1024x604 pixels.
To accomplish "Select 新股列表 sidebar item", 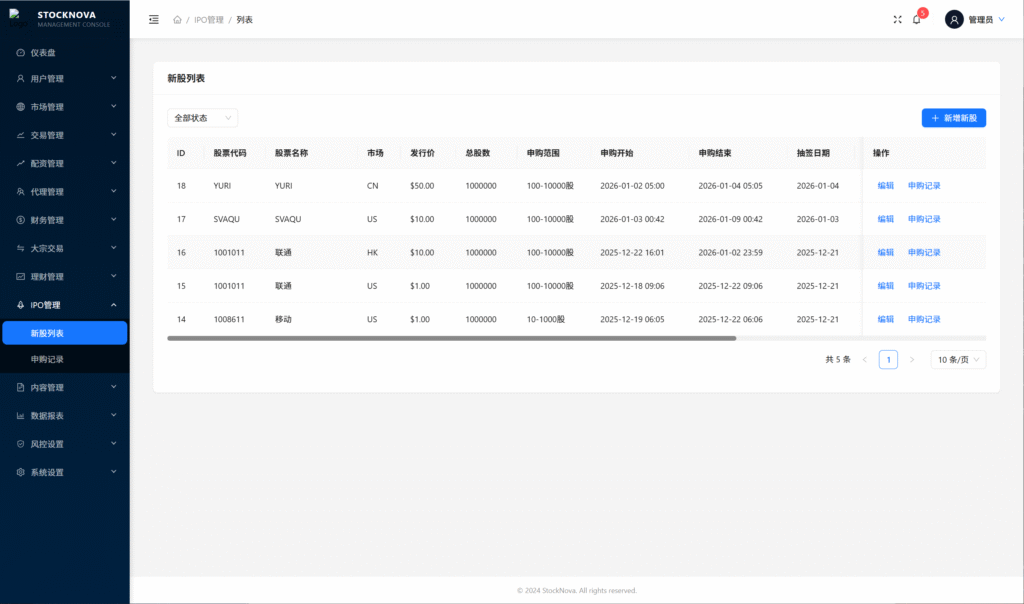I will (64, 333).
